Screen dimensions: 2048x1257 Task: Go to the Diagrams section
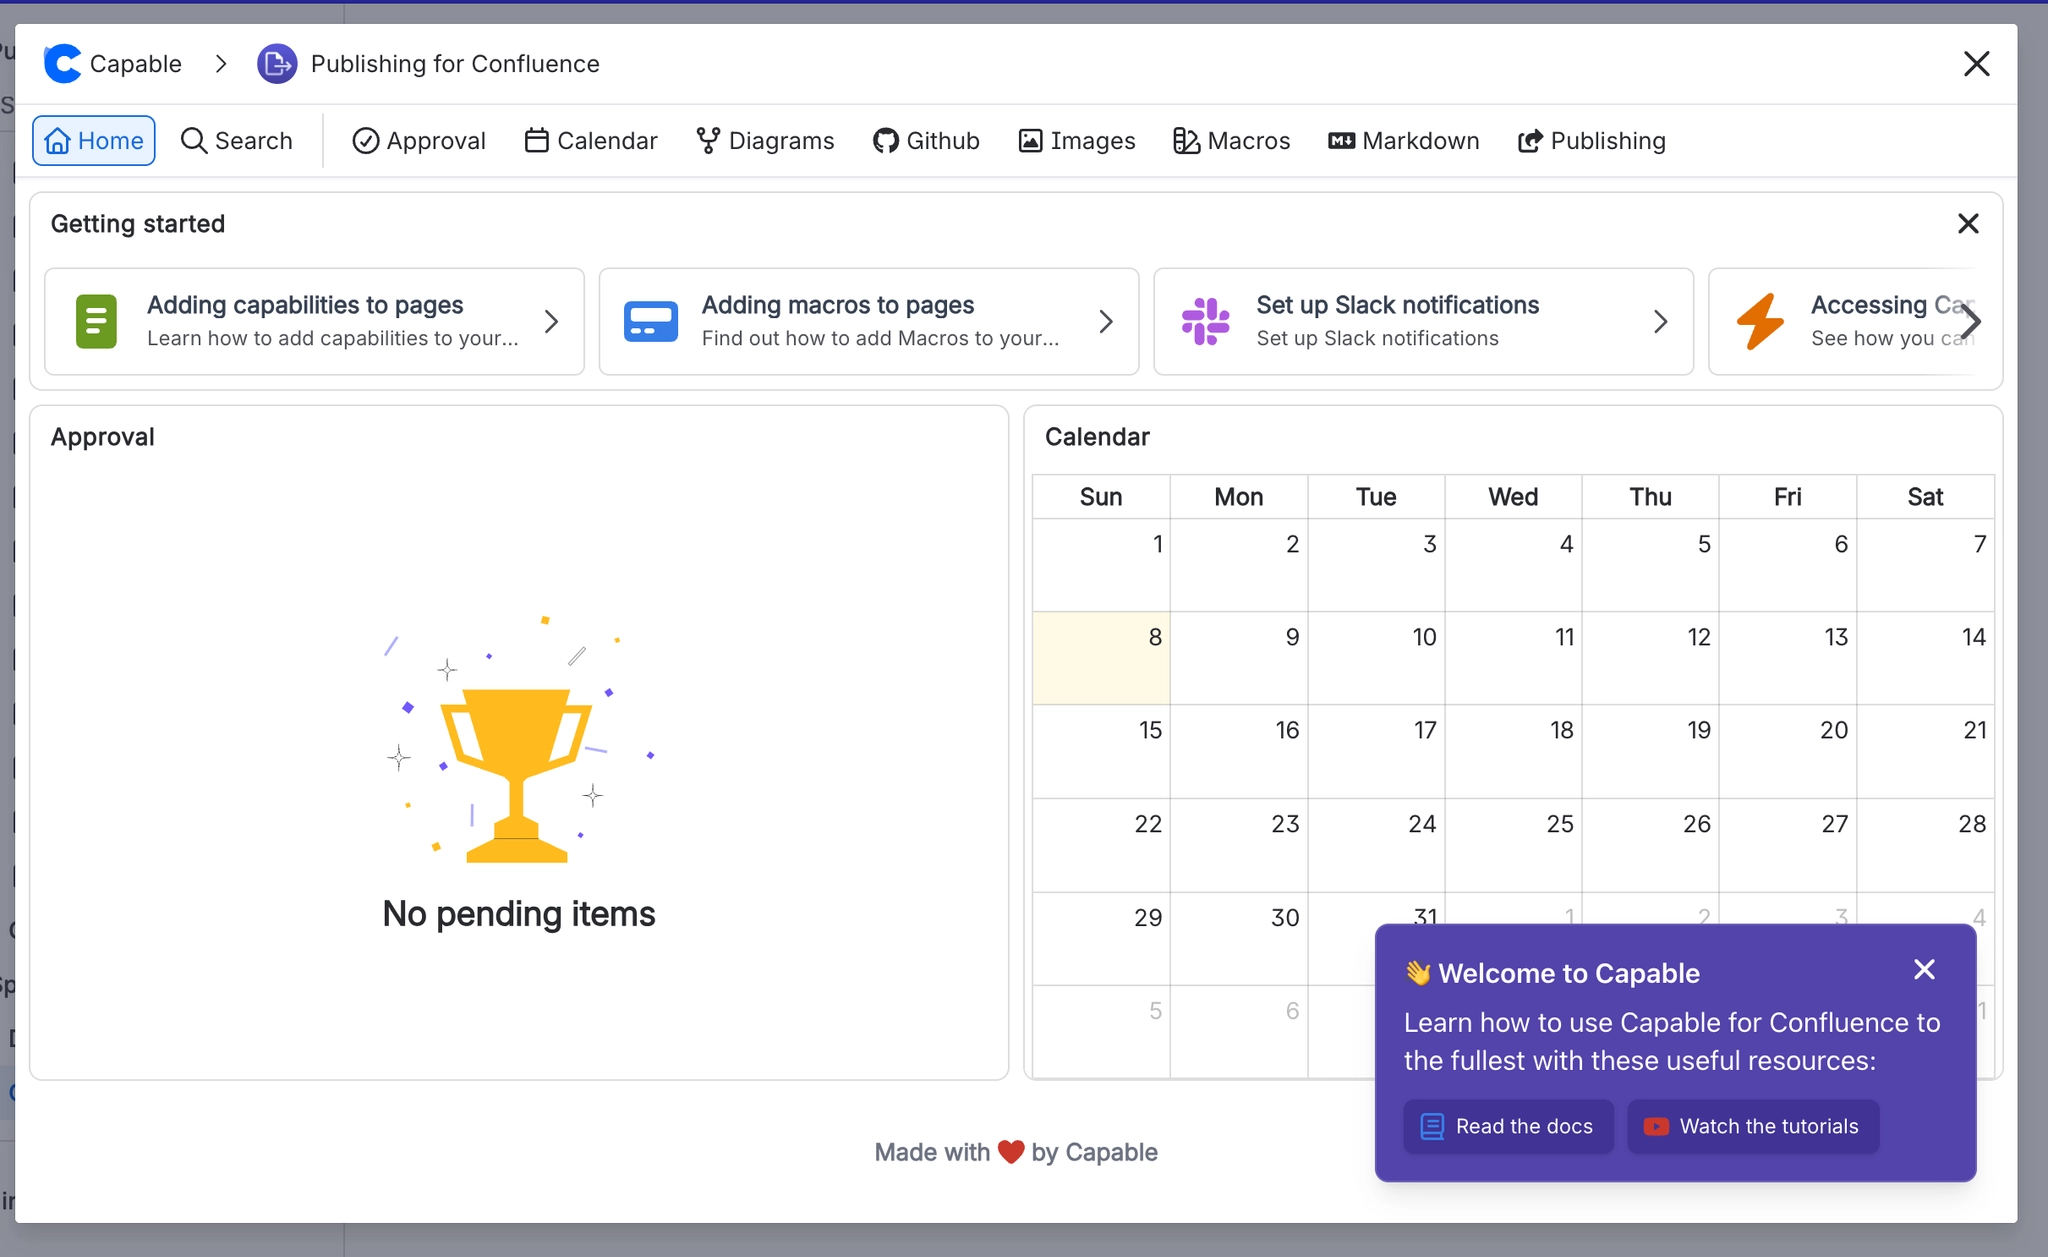[x=765, y=141]
